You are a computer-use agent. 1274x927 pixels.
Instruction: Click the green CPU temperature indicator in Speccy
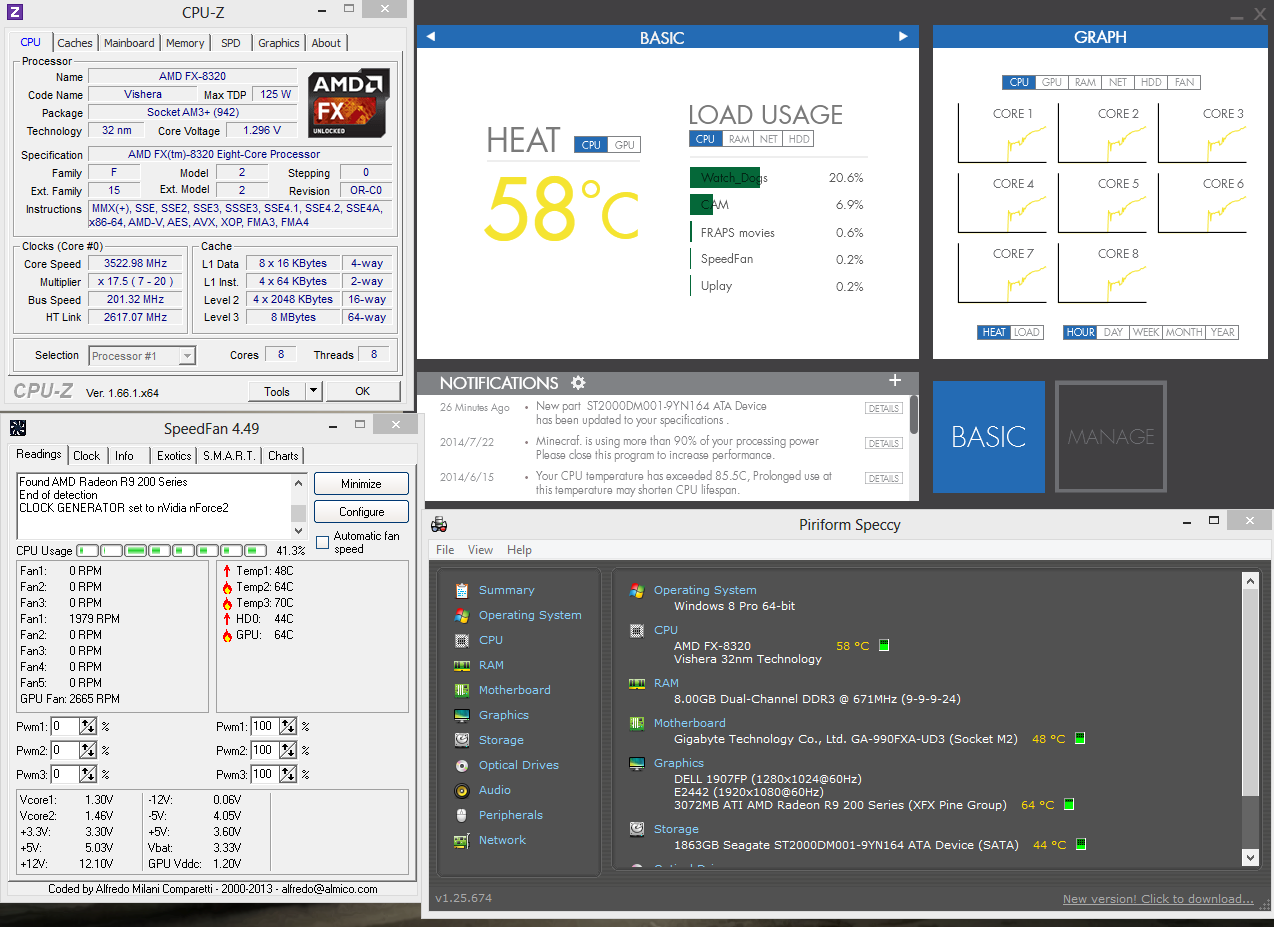click(x=884, y=645)
